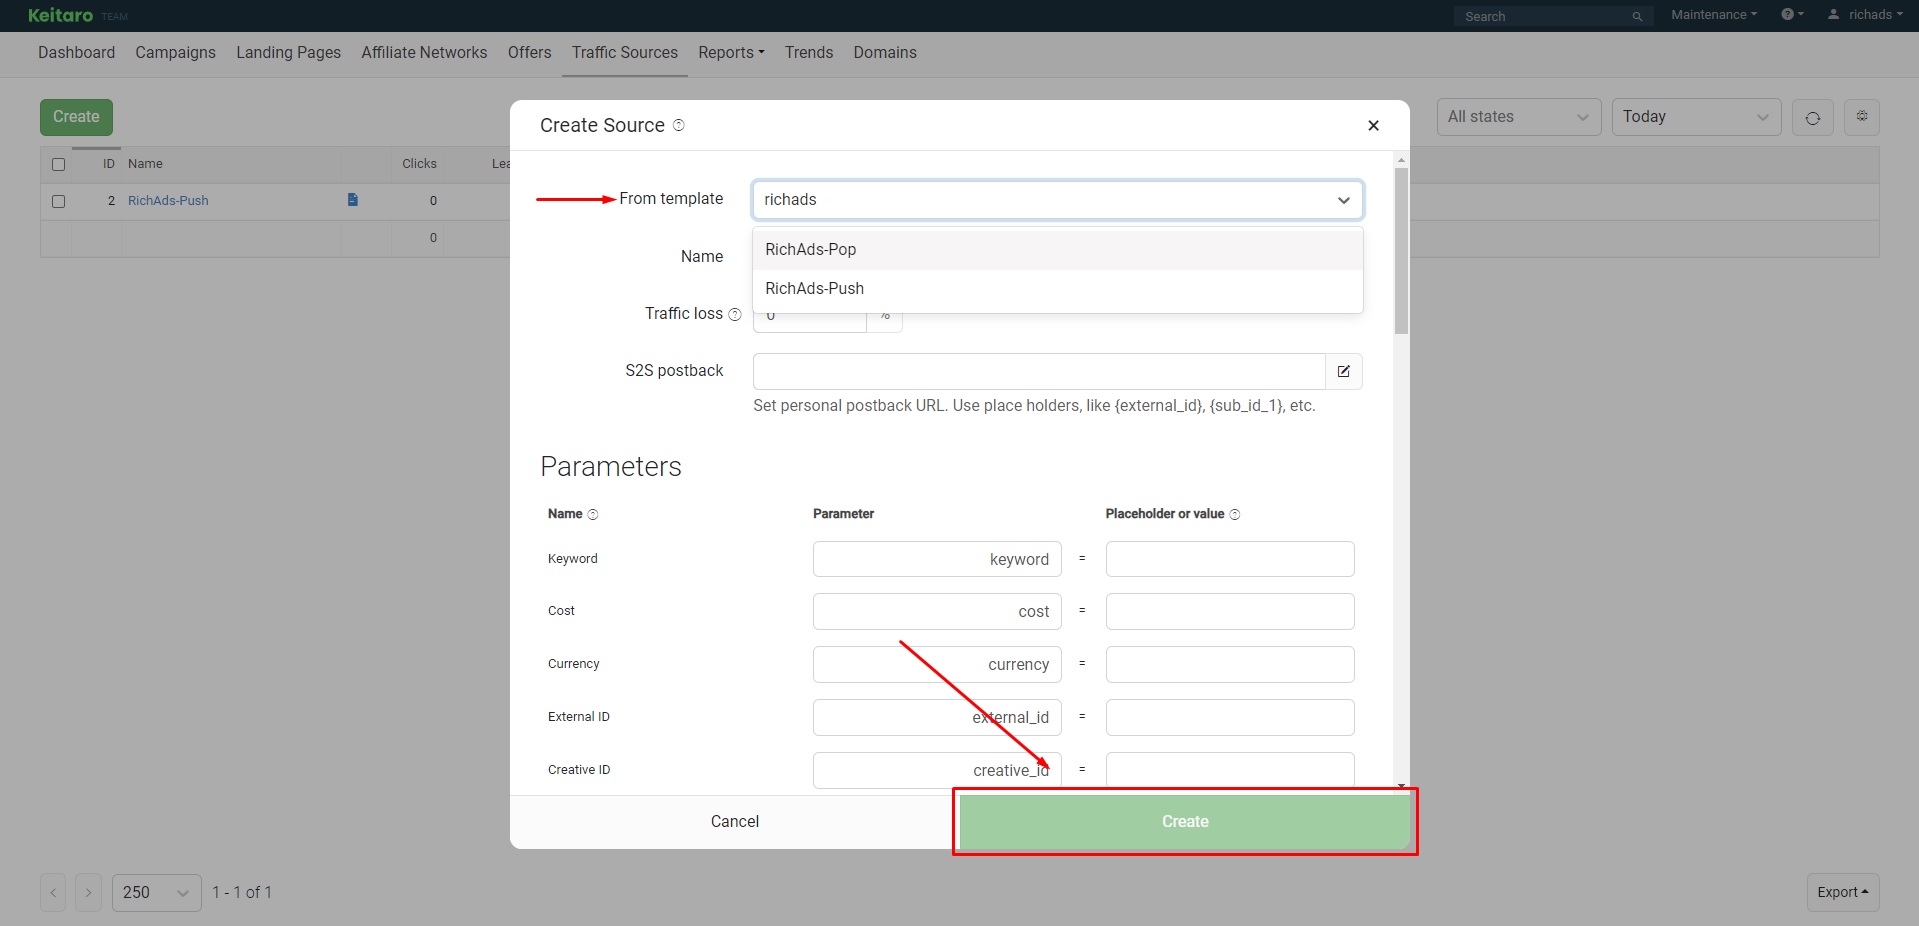Open the Reports dropdown menu

coord(731,53)
